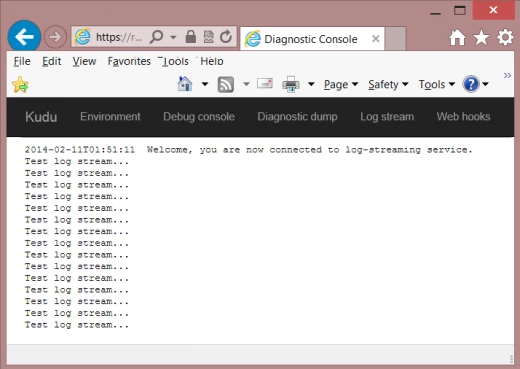Expand command bar overflow chevron

point(507,76)
